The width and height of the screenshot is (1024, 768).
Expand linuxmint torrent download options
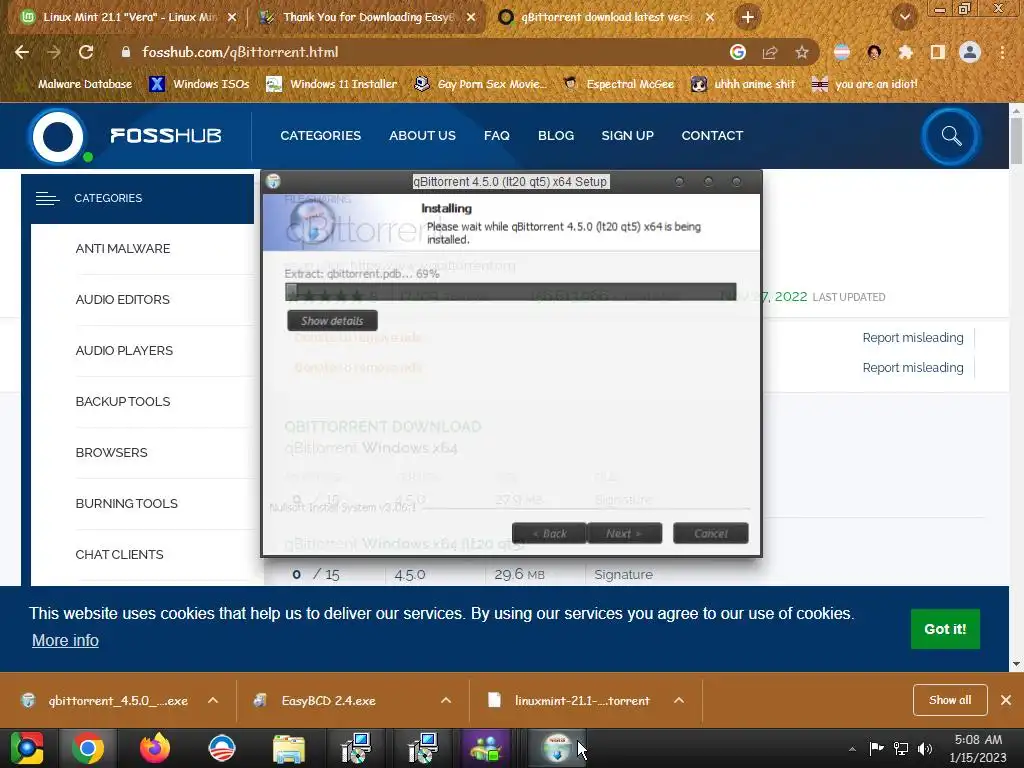pos(679,701)
